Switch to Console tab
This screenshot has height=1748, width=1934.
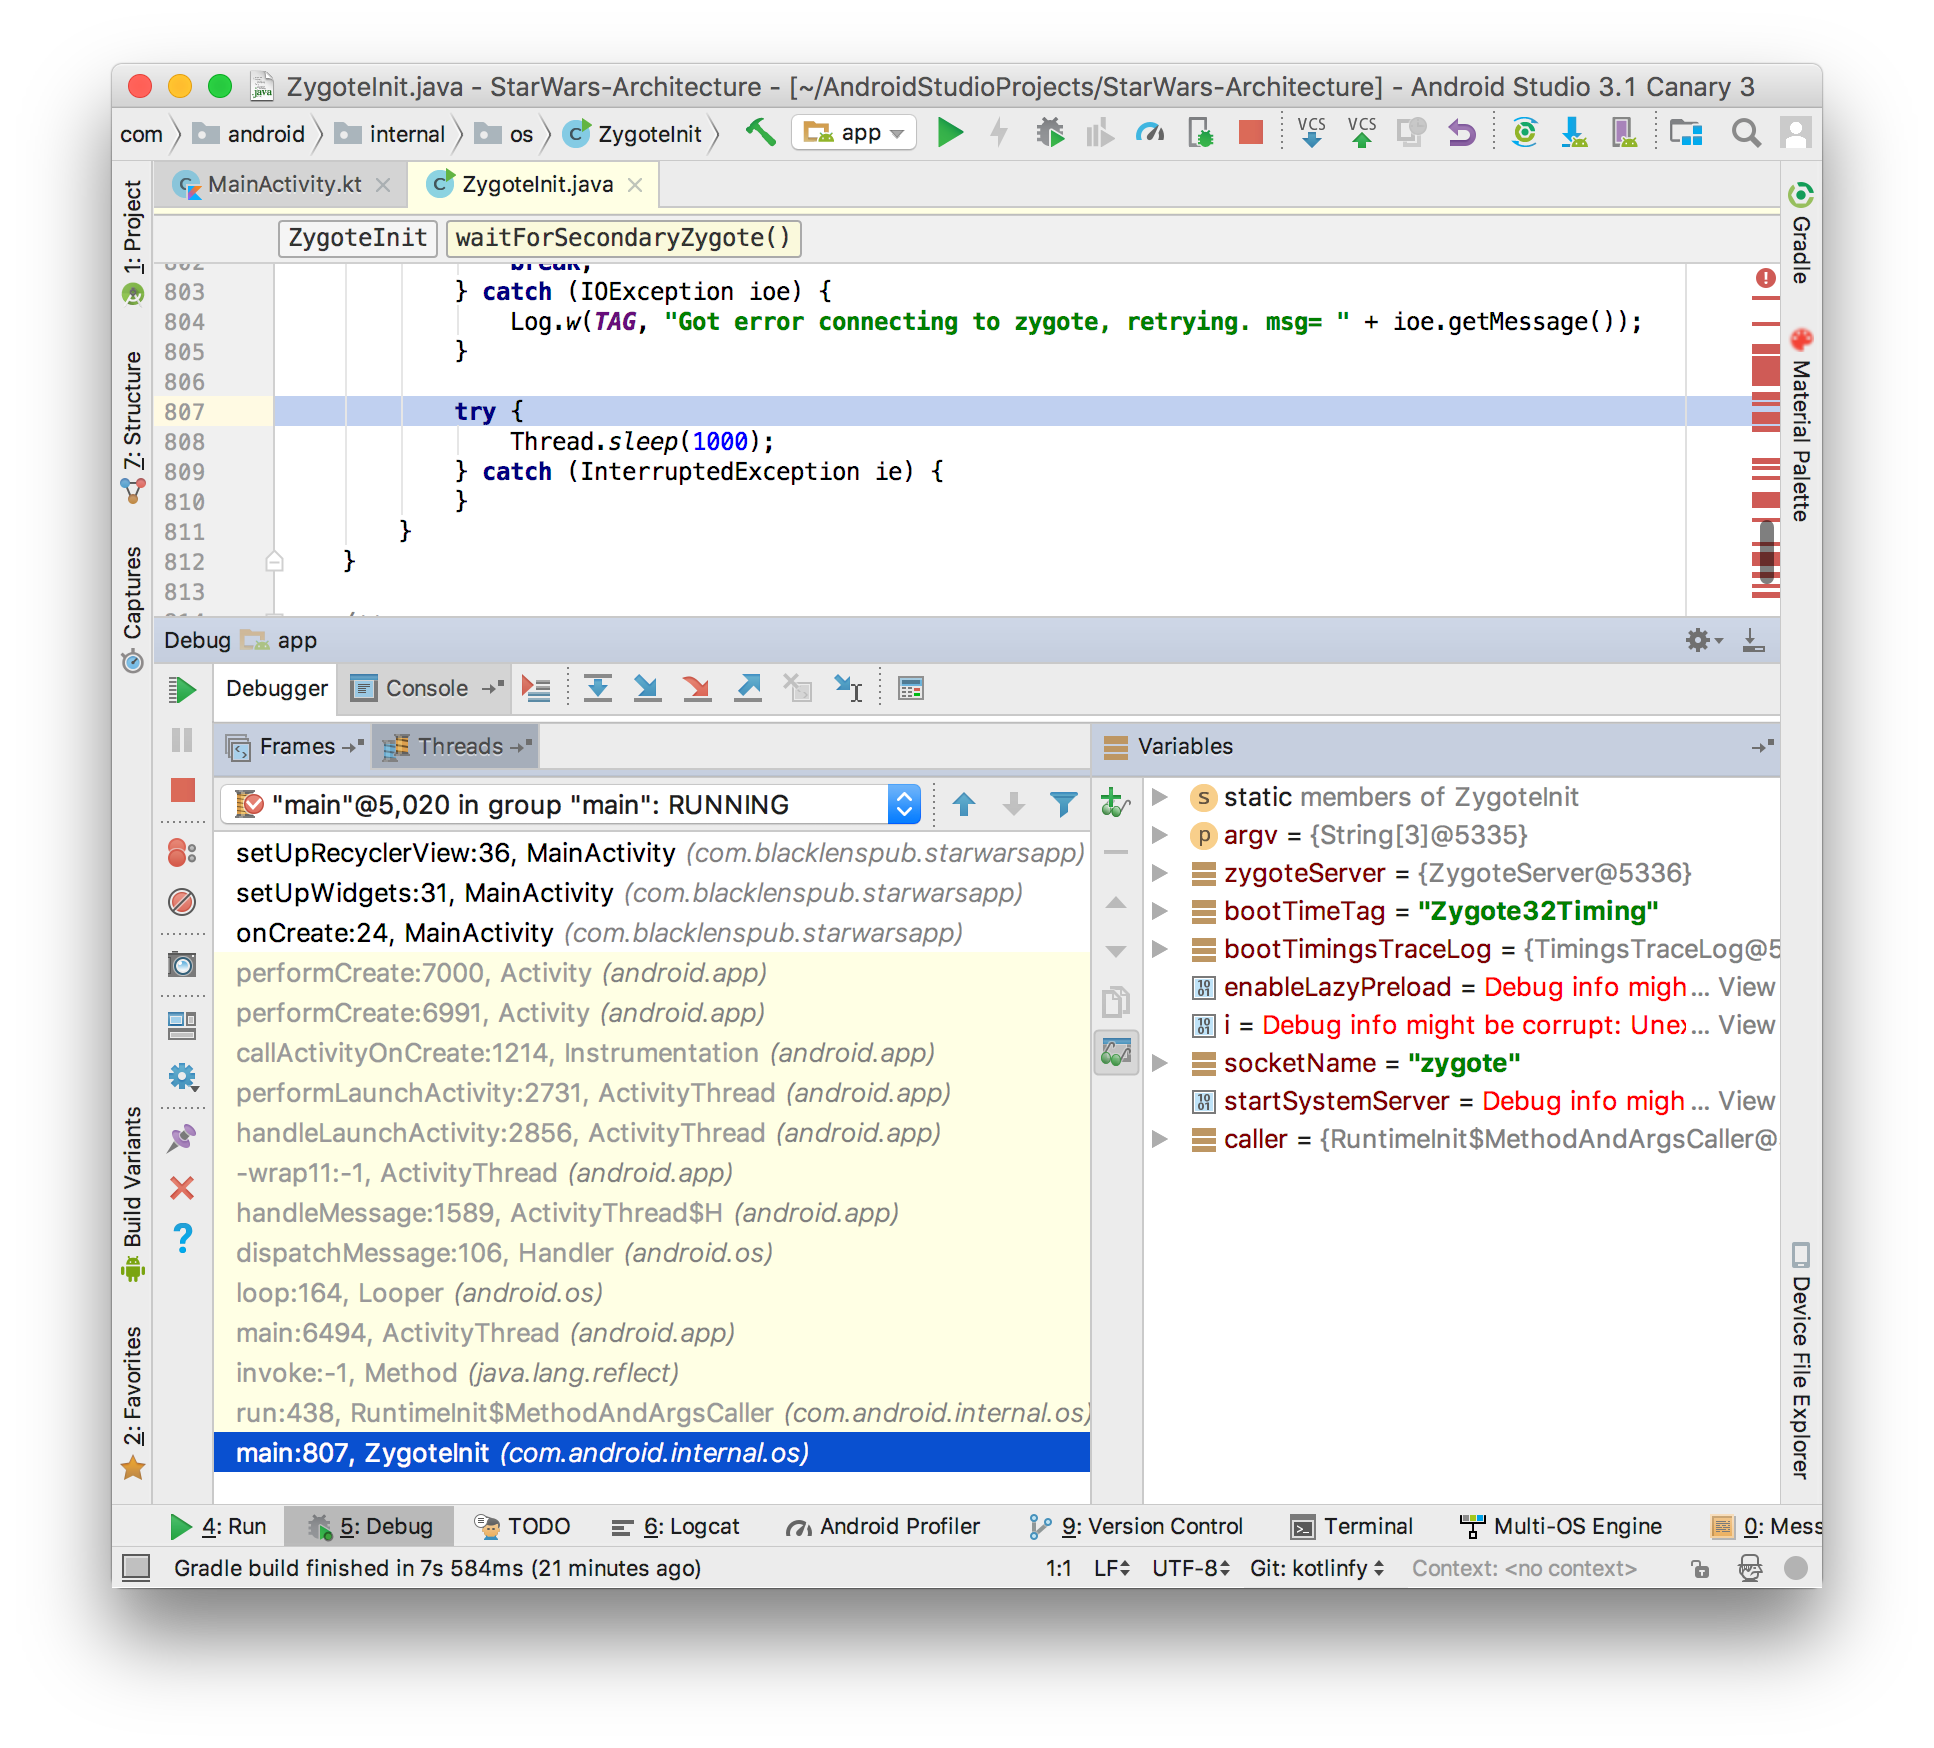point(426,688)
